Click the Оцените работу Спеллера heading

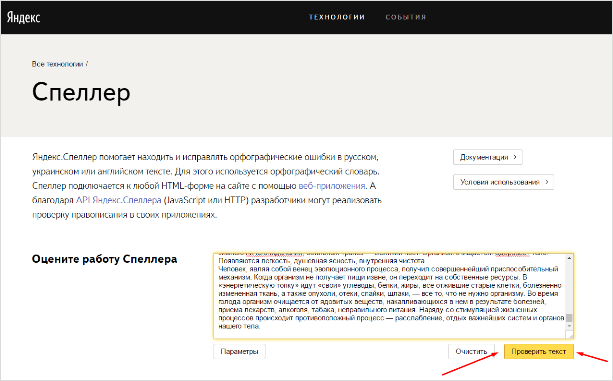[104, 259]
